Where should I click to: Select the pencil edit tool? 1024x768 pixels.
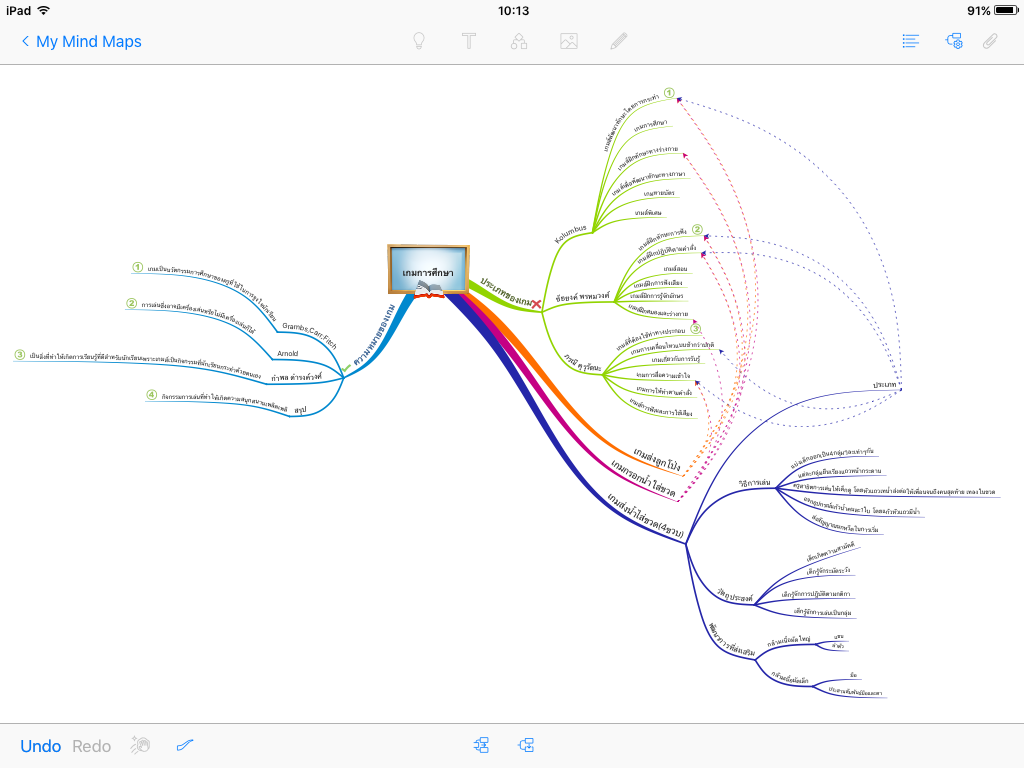click(x=619, y=42)
